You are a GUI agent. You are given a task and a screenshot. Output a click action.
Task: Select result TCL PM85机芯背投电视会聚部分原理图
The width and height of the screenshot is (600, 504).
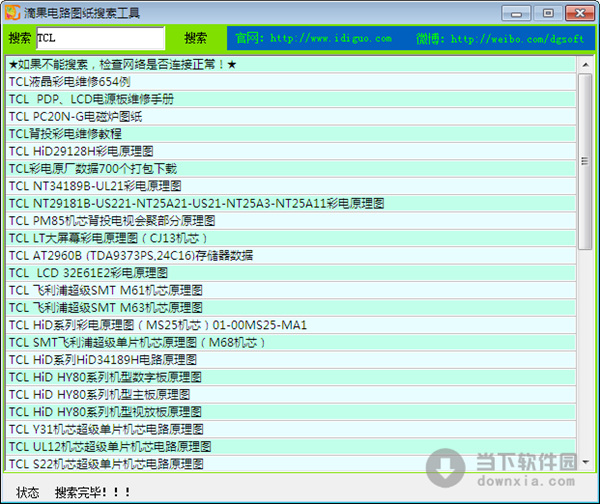pos(291,221)
